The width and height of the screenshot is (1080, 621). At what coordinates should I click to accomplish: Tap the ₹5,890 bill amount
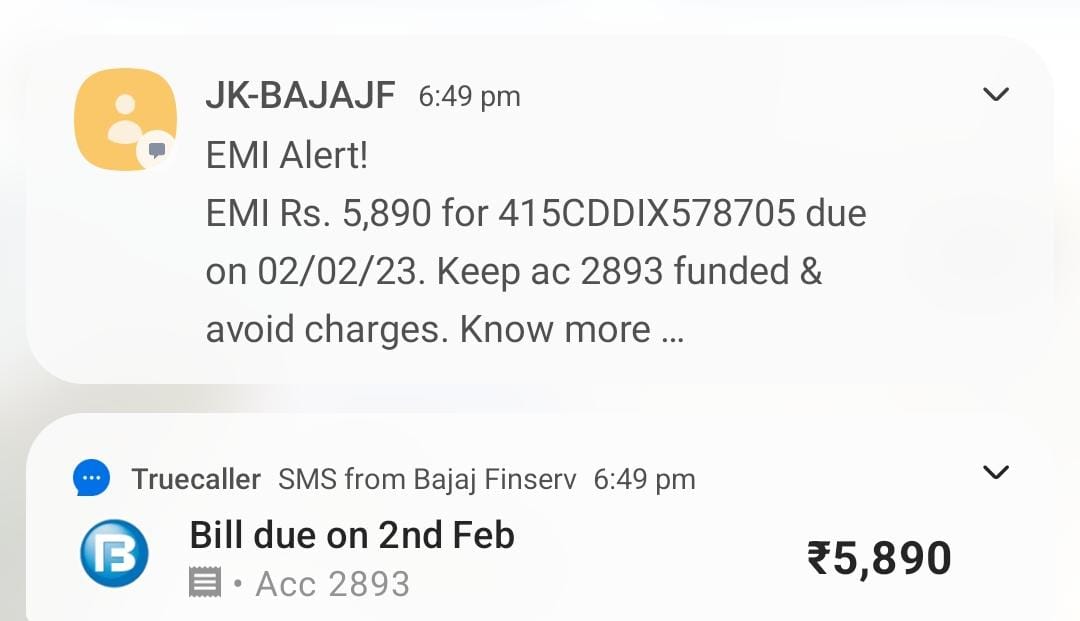(879, 558)
